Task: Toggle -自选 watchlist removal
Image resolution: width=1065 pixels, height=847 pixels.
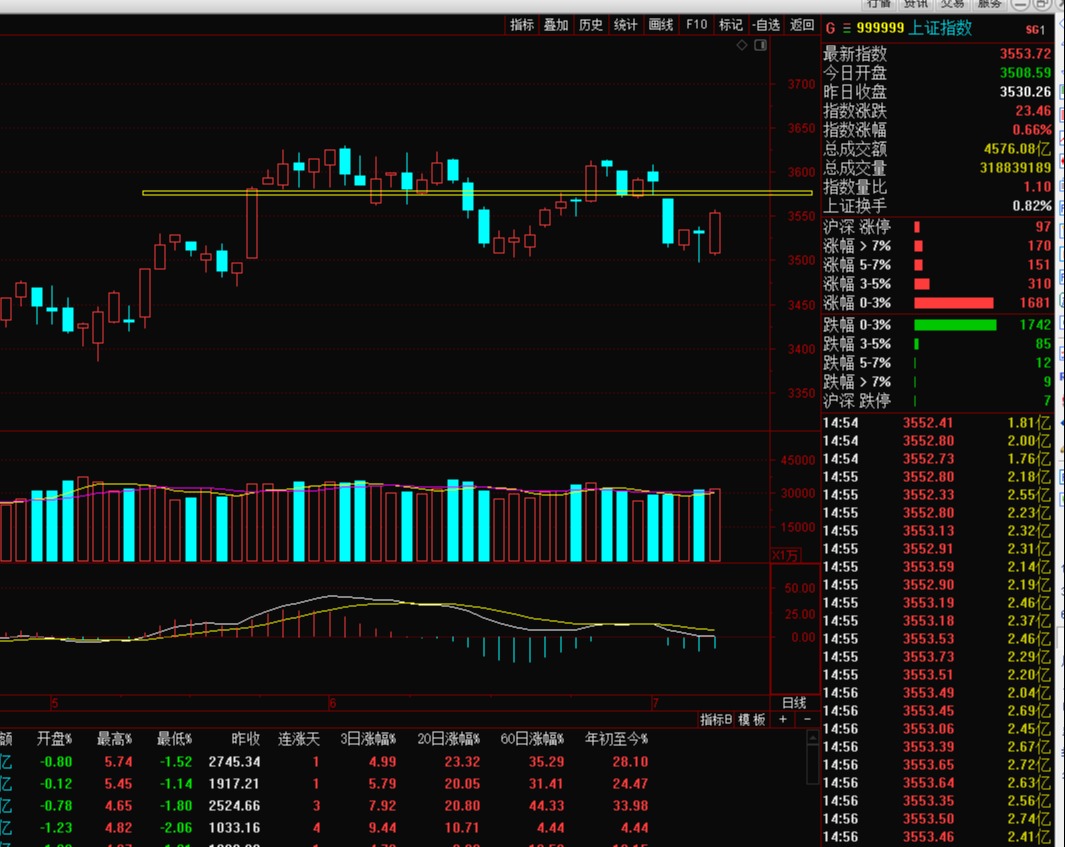Action: coord(766,25)
